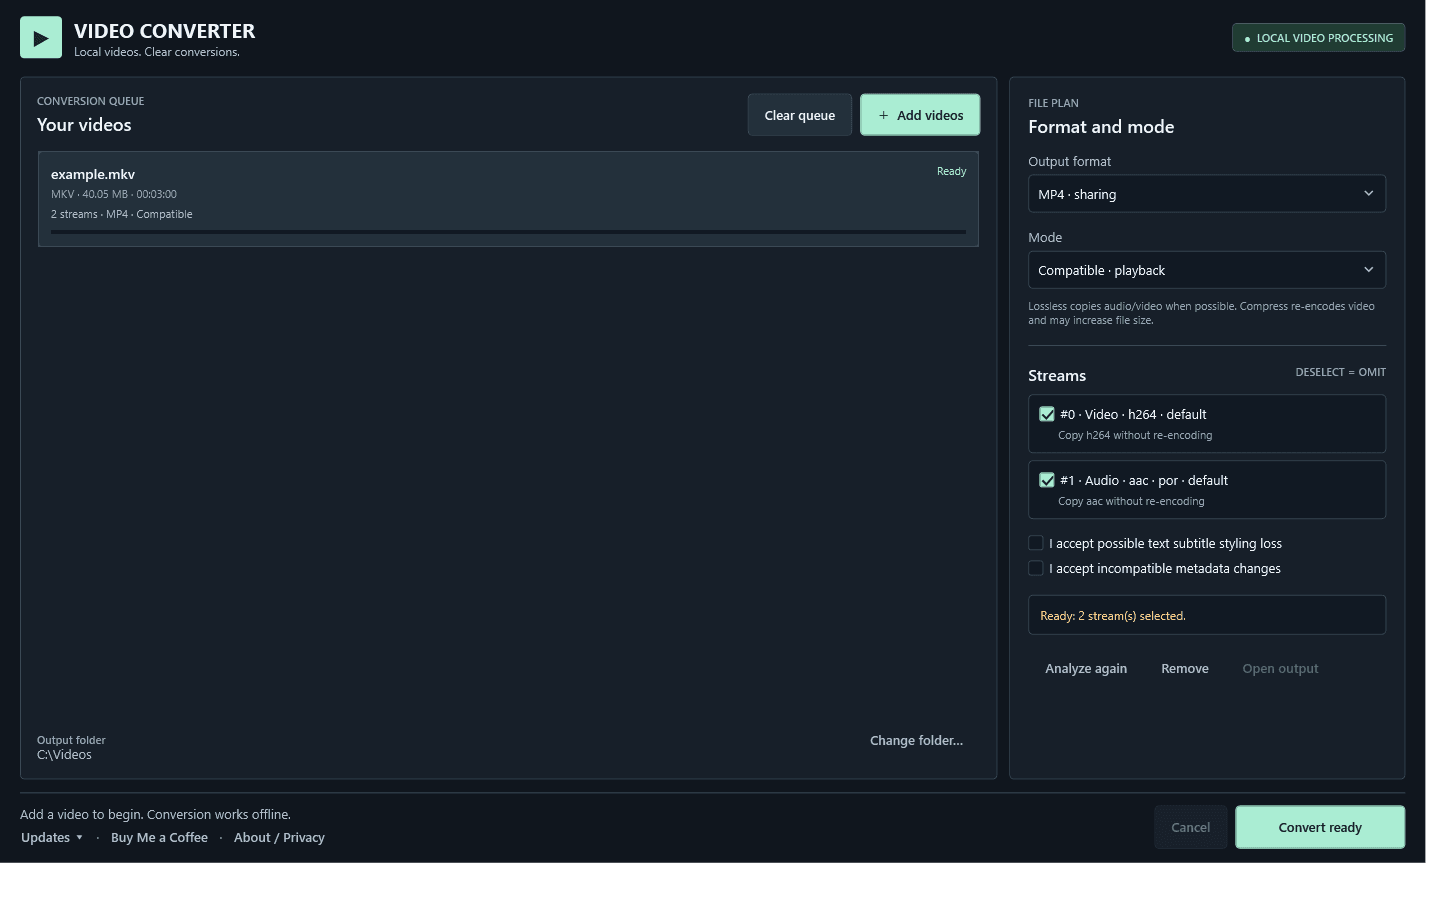Click the 'Ready: 2 stream(s) selected.' message
The image size is (1440, 900).
coord(1113,616)
